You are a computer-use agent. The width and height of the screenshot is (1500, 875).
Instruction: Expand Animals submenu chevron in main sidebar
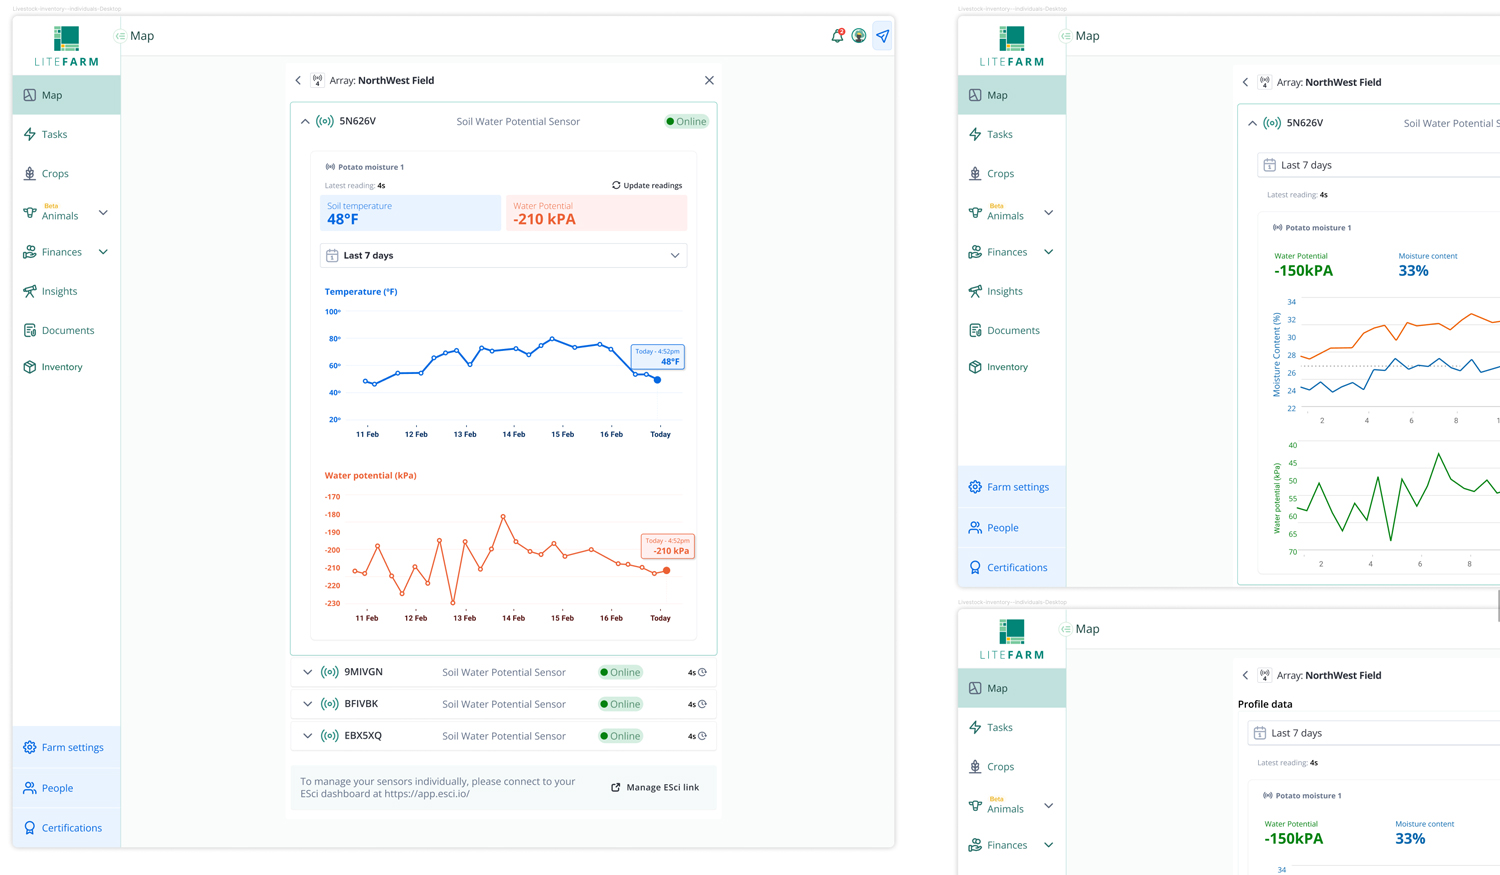click(103, 213)
